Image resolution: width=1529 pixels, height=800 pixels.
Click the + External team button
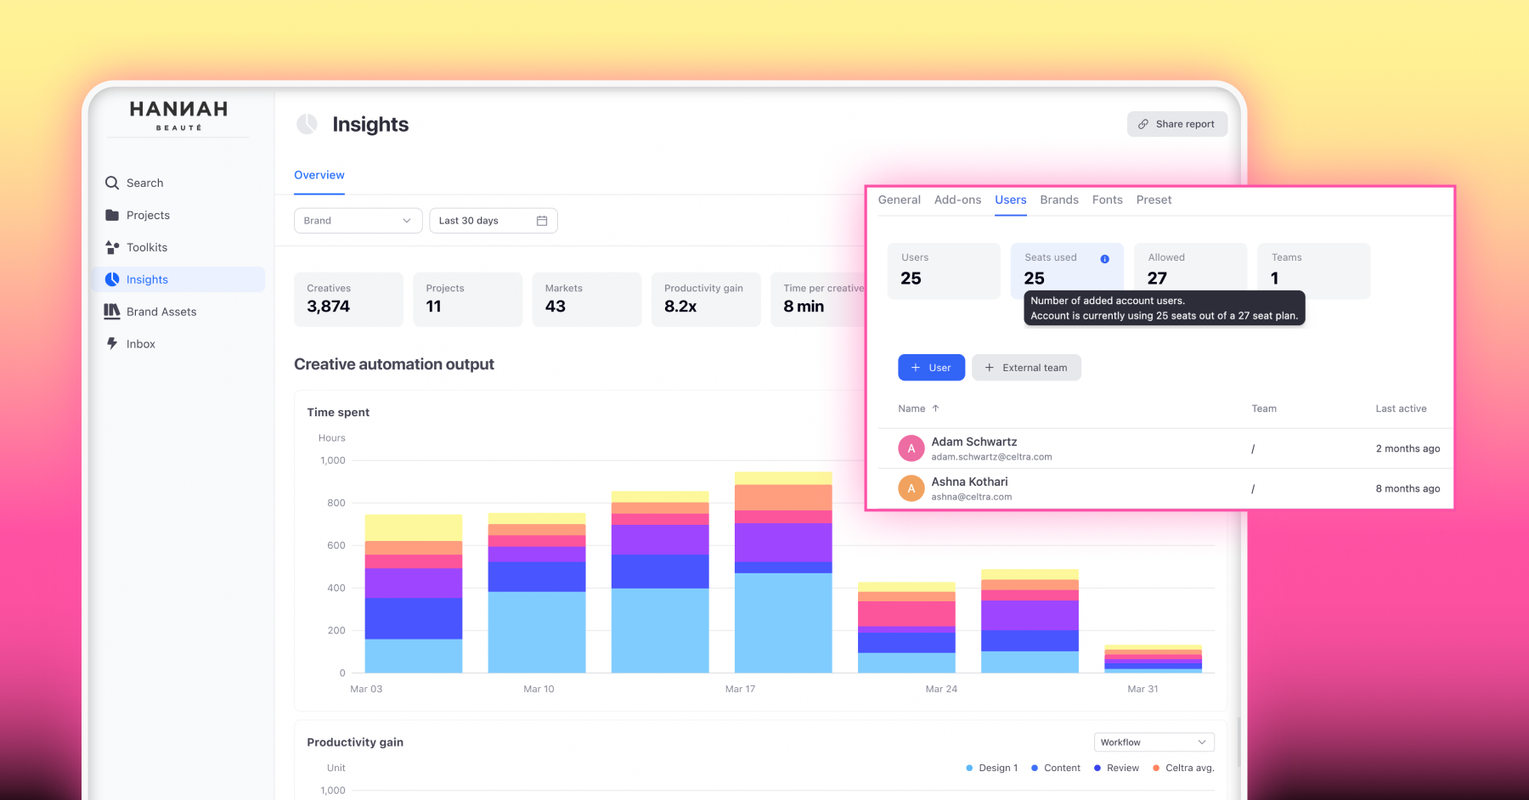pos(1026,367)
